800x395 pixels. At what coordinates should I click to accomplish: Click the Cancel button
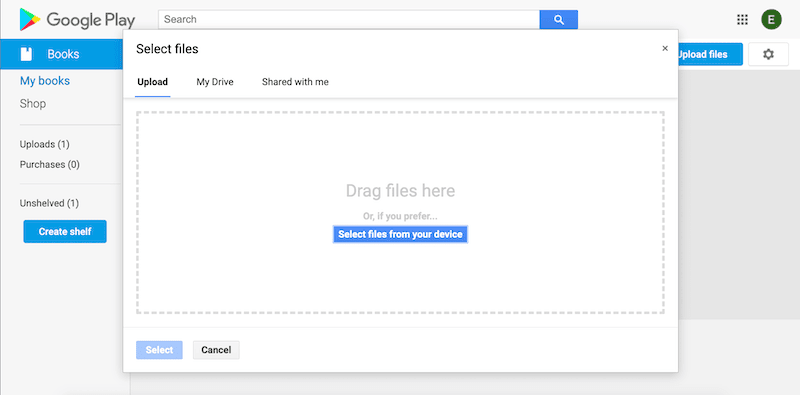[x=216, y=350]
